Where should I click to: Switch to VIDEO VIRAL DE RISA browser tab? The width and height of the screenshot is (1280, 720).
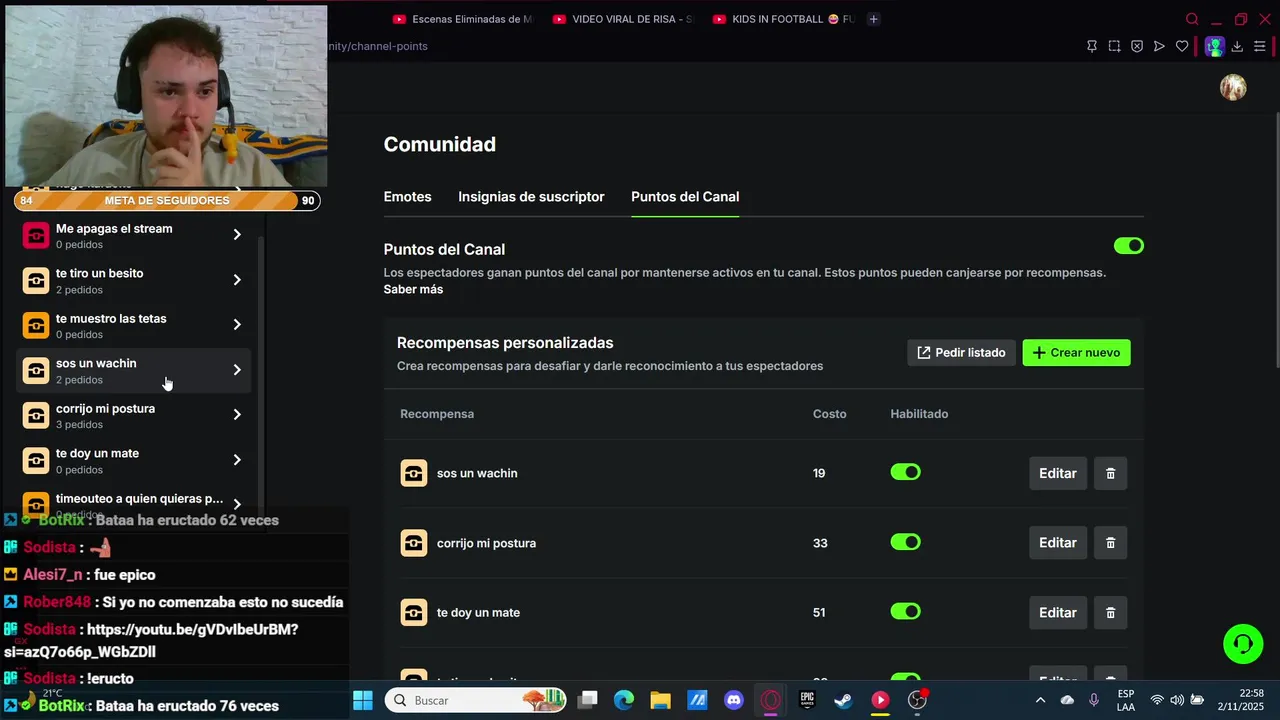(x=623, y=19)
